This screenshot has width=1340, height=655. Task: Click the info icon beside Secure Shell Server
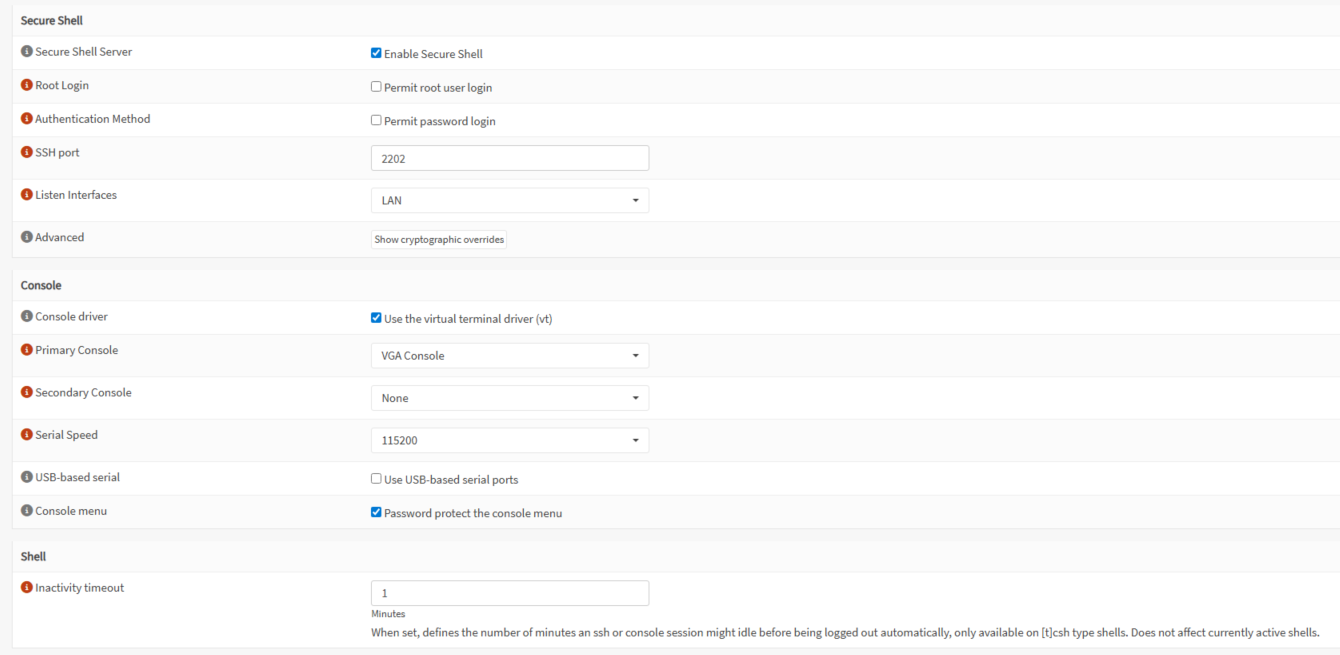(26, 52)
